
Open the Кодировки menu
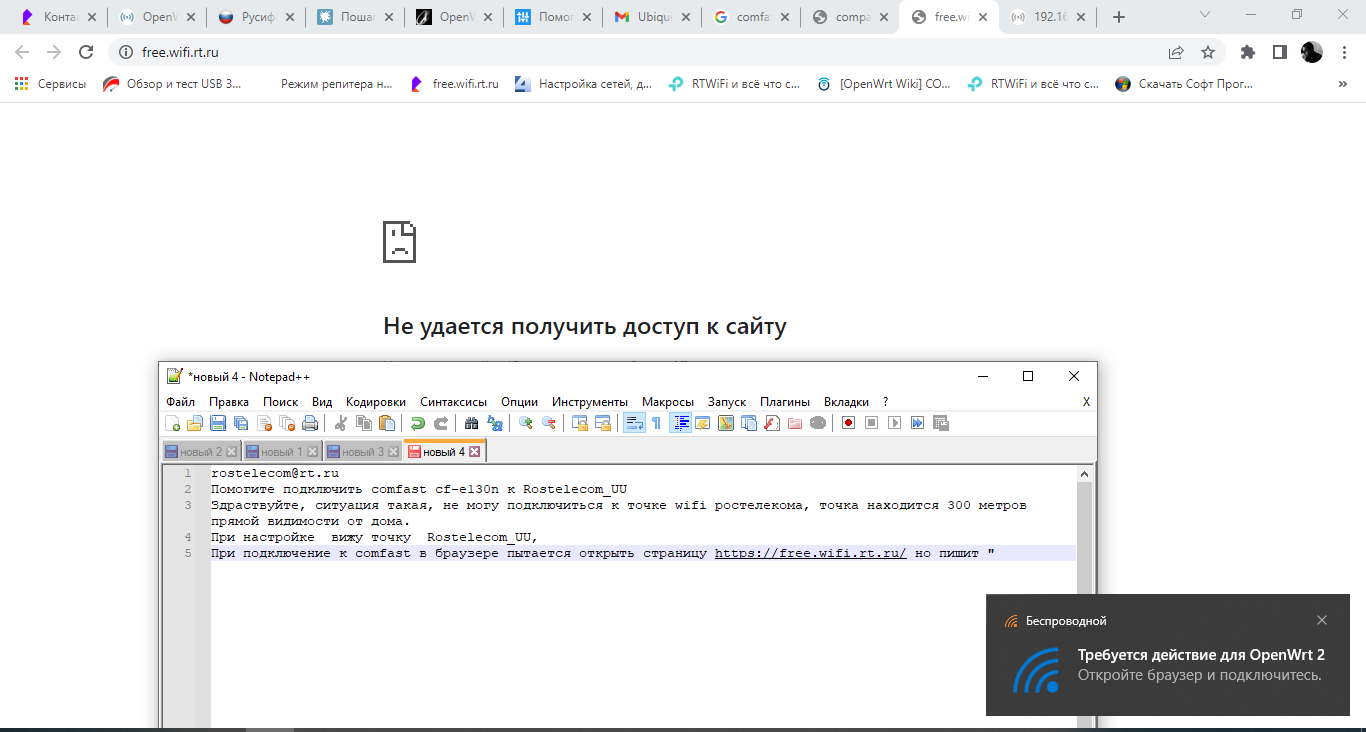[376, 401]
